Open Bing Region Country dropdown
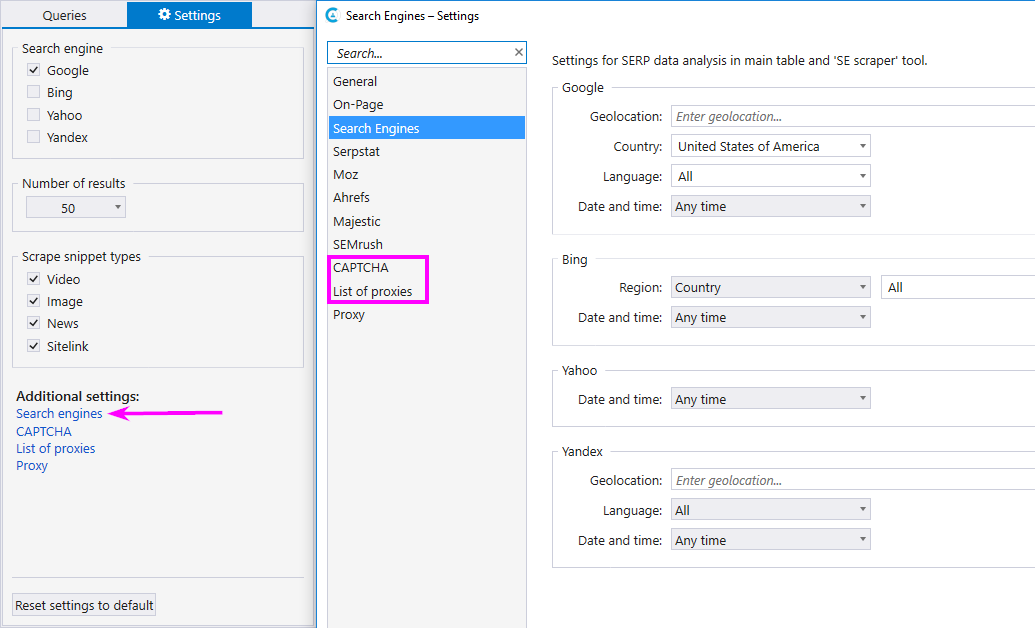The width and height of the screenshot is (1035, 628). [770, 287]
